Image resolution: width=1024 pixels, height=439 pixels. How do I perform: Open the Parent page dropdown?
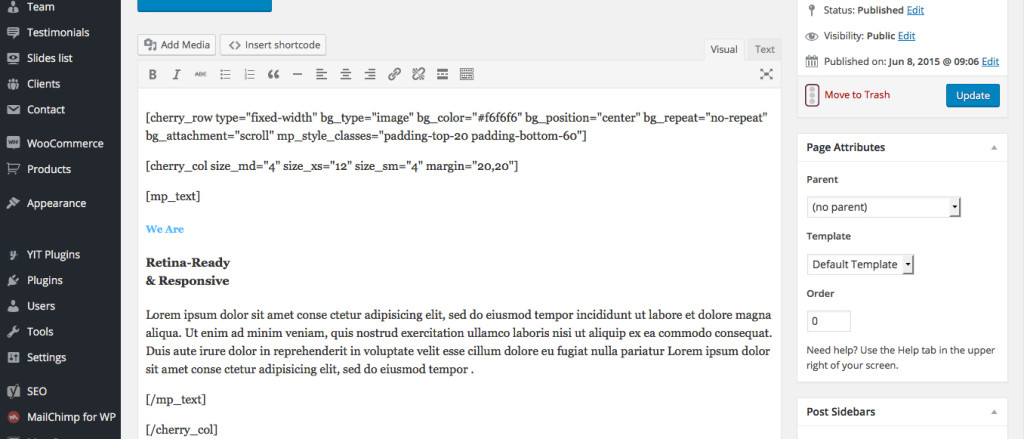coord(883,207)
